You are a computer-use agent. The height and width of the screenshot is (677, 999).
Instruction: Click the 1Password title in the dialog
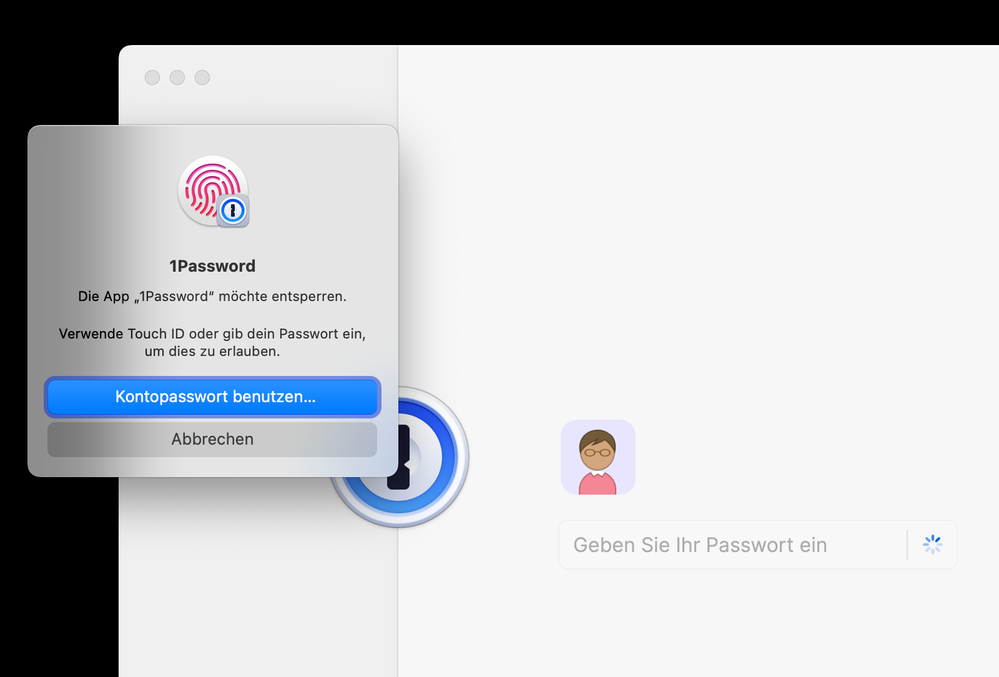pyautogui.click(x=212, y=266)
